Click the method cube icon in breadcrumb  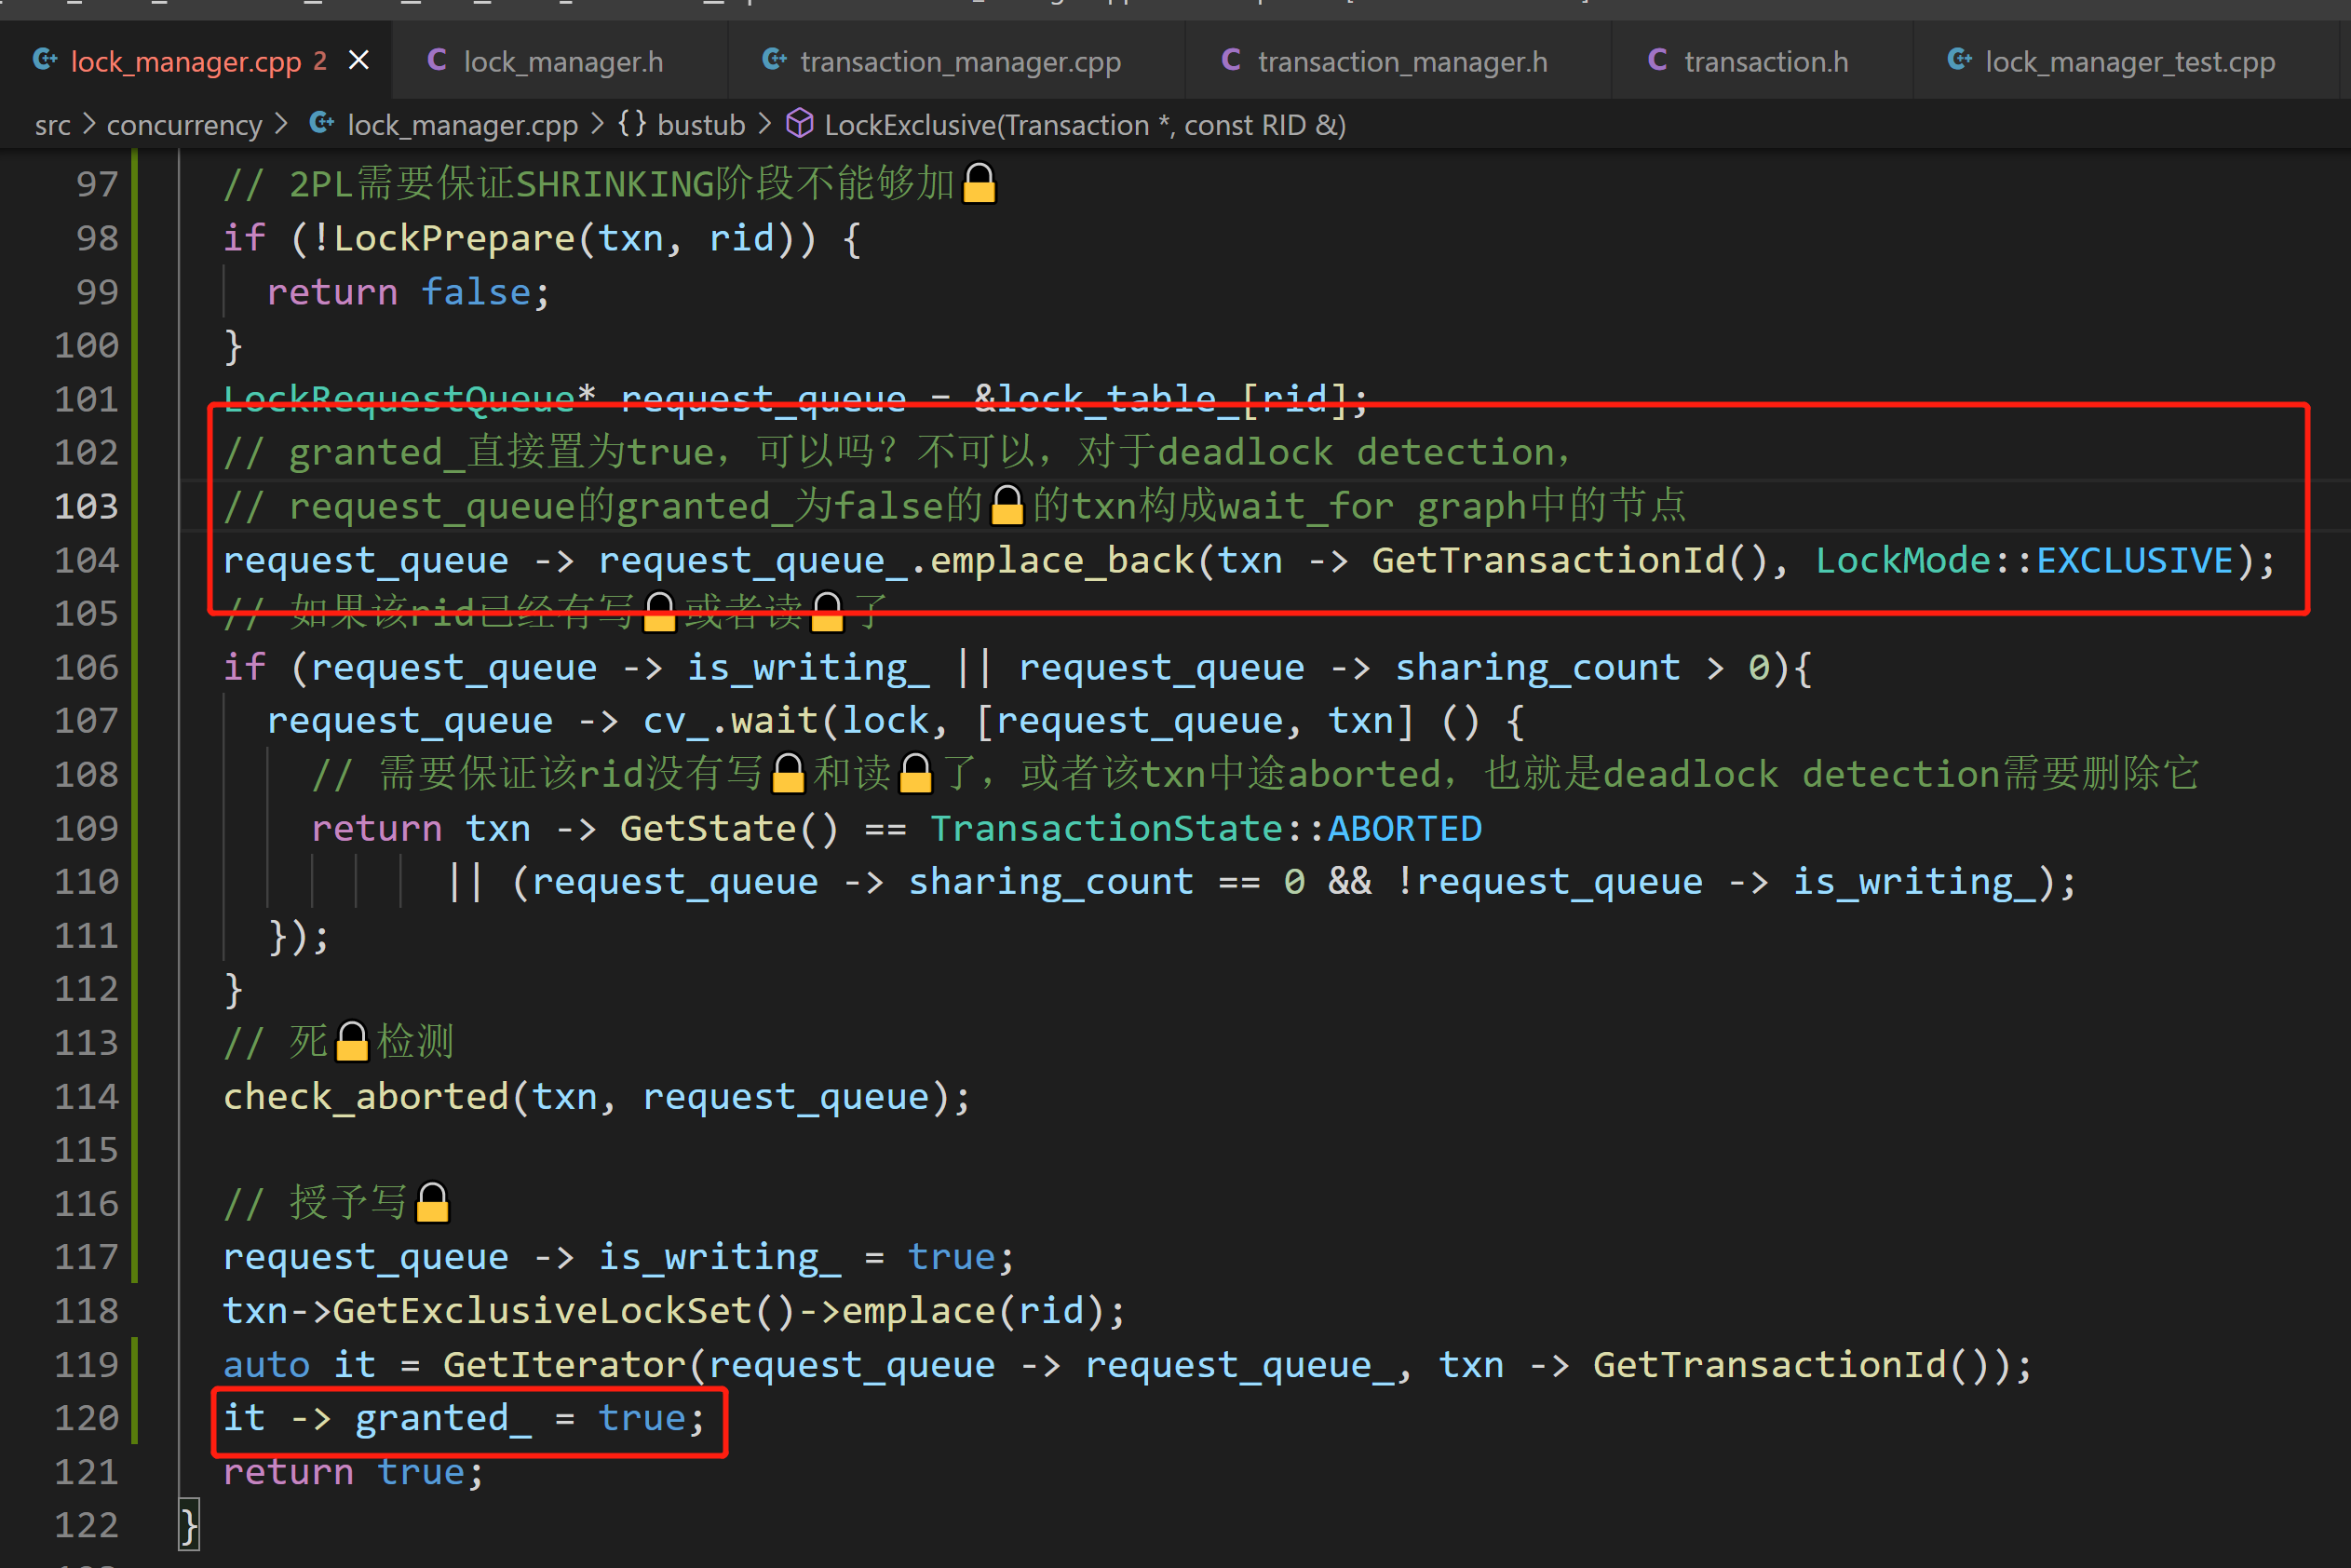point(799,124)
